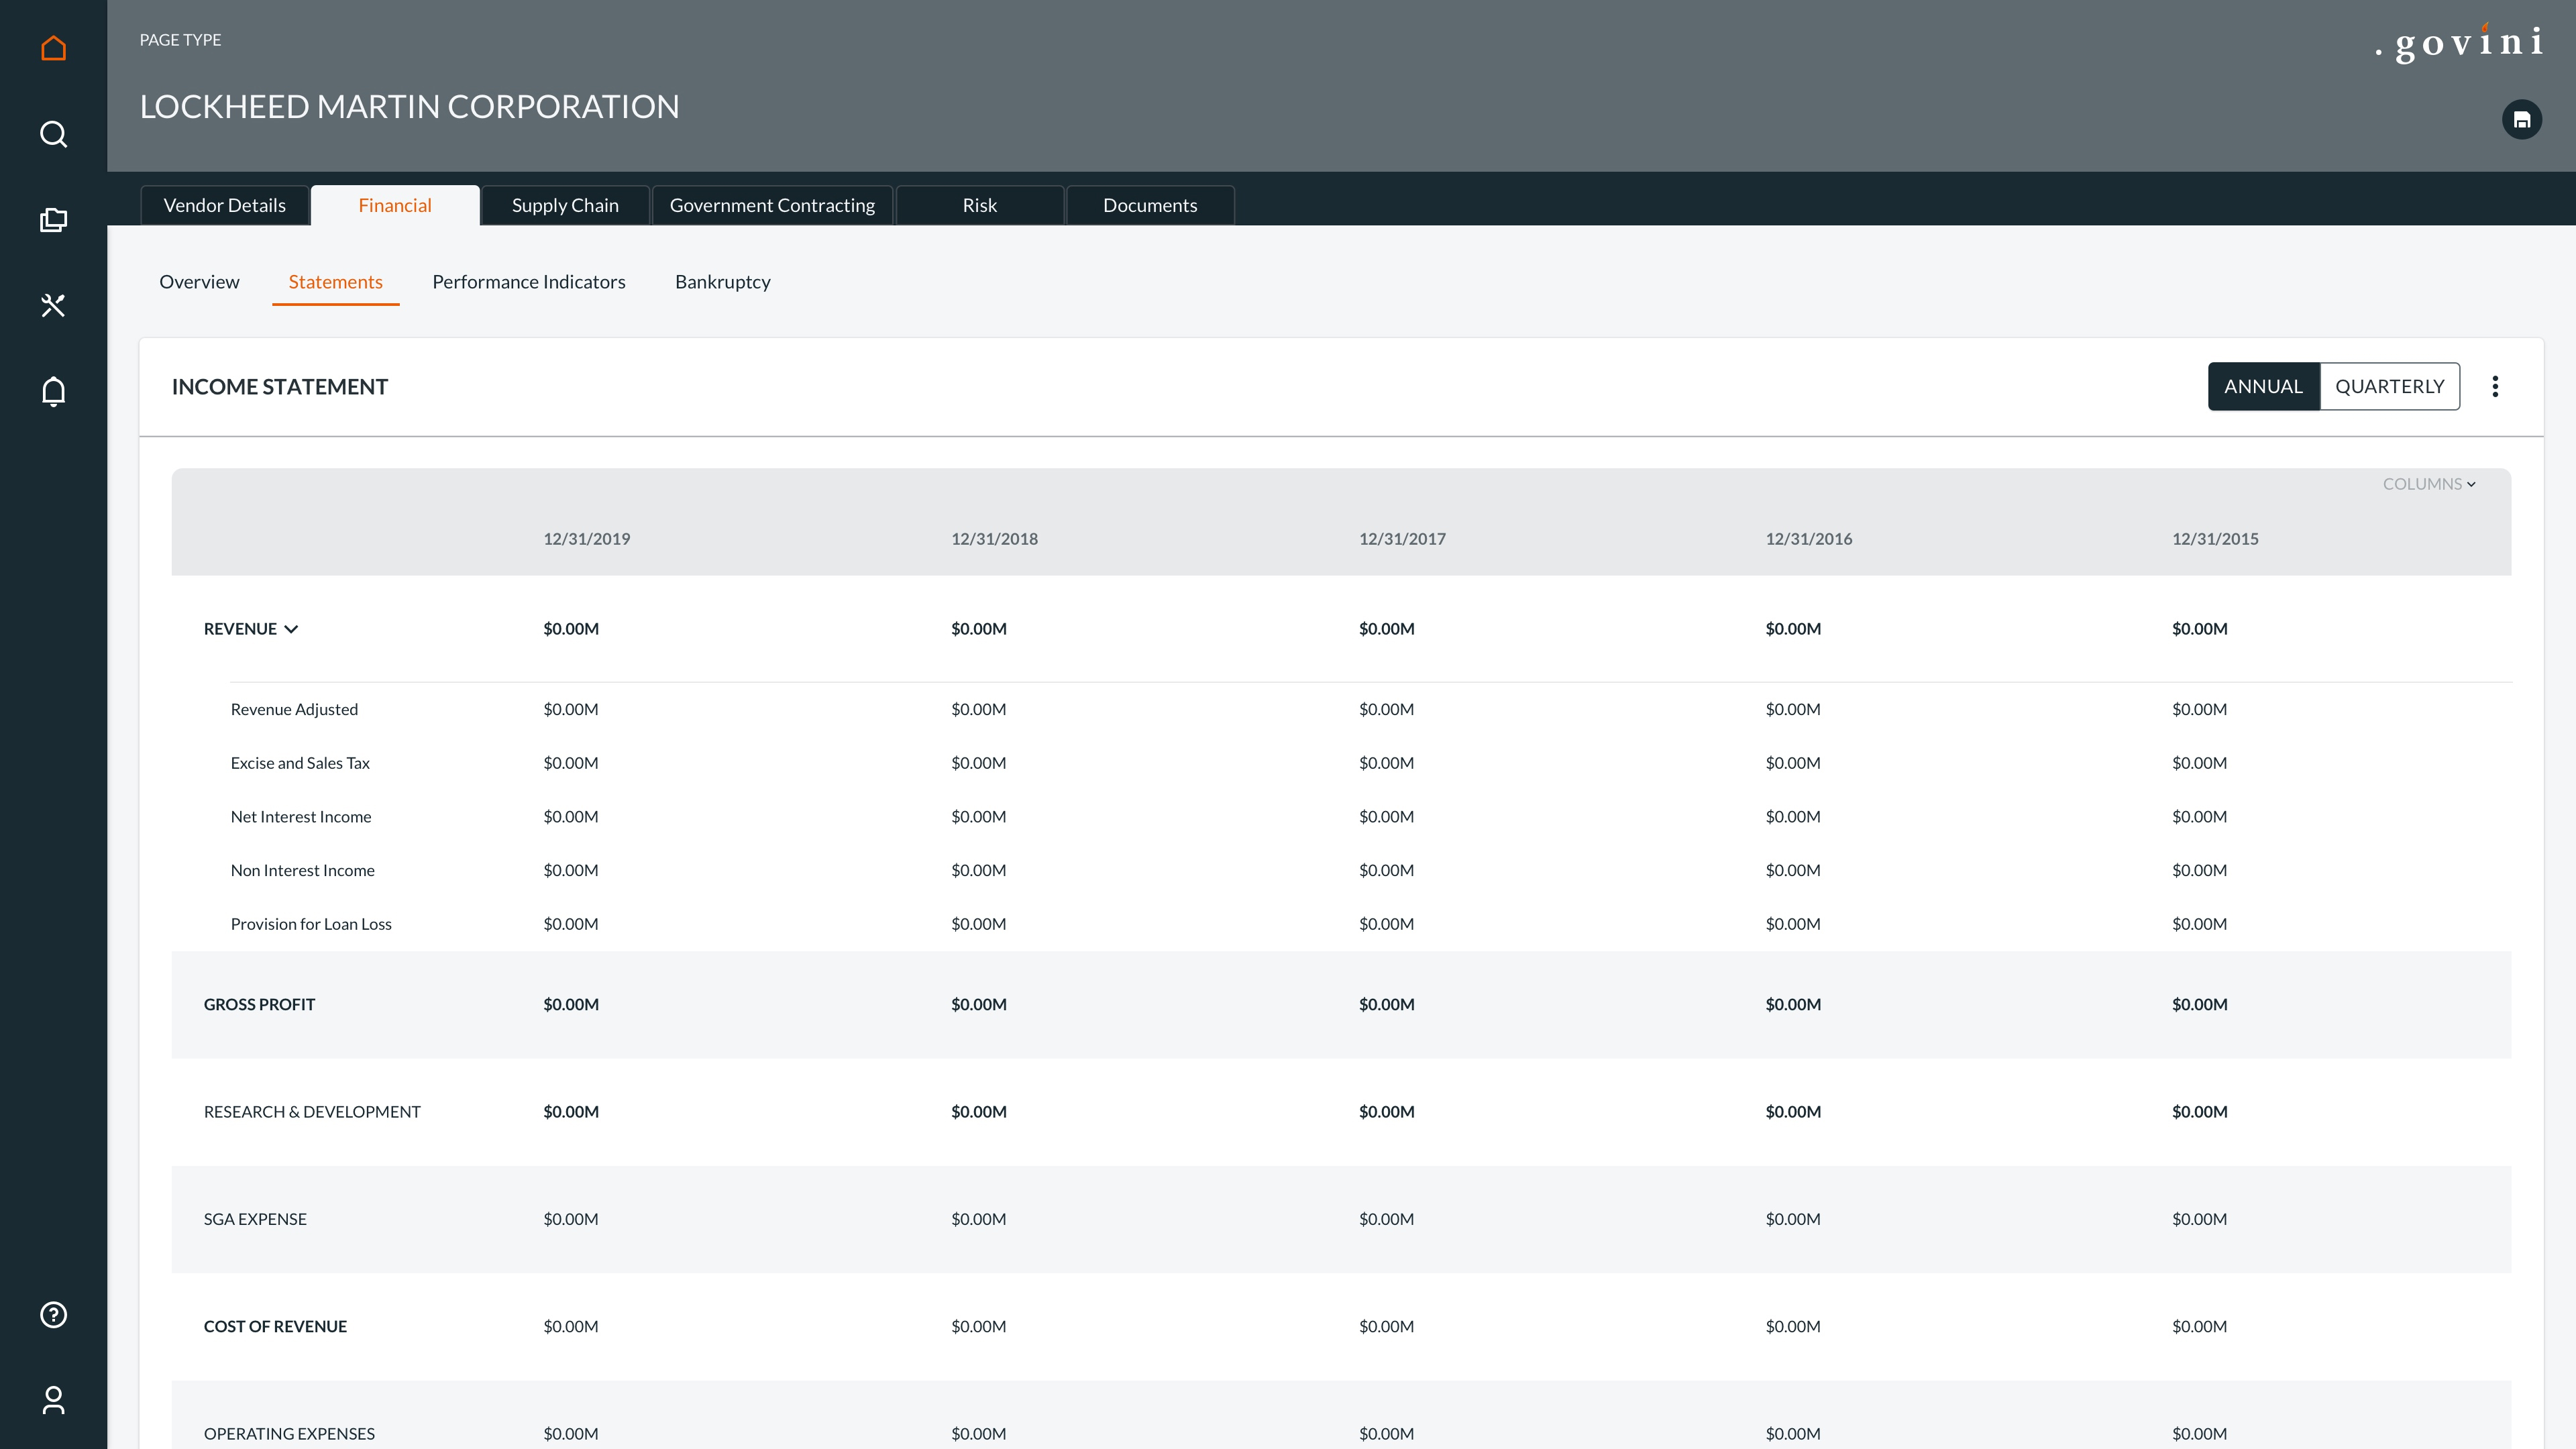Open the user profile icon
This screenshot has height=1449, width=2576.
point(53,1400)
